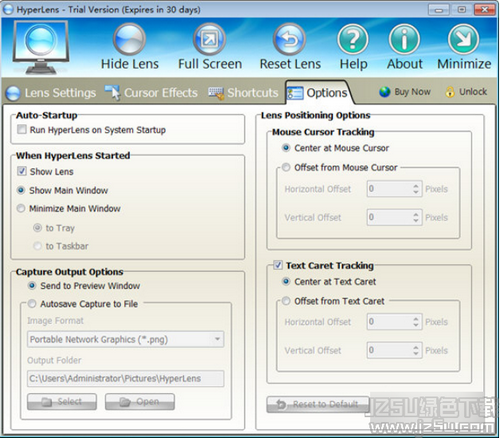Image resolution: width=500 pixels, height=438 pixels.
Task: Switch to the Cursor Effects tab
Action: tap(151, 93)
